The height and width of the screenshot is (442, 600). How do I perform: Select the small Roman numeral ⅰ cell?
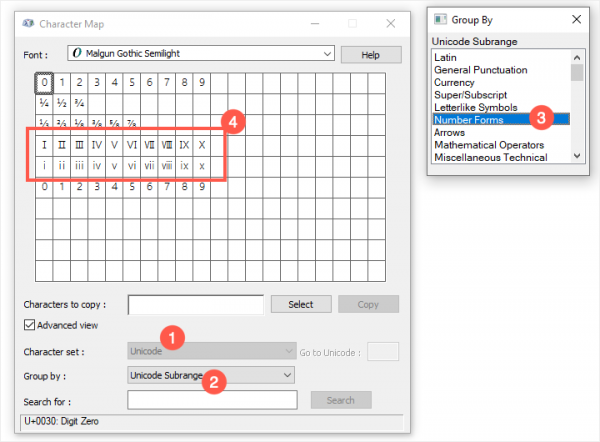(44, 166)
